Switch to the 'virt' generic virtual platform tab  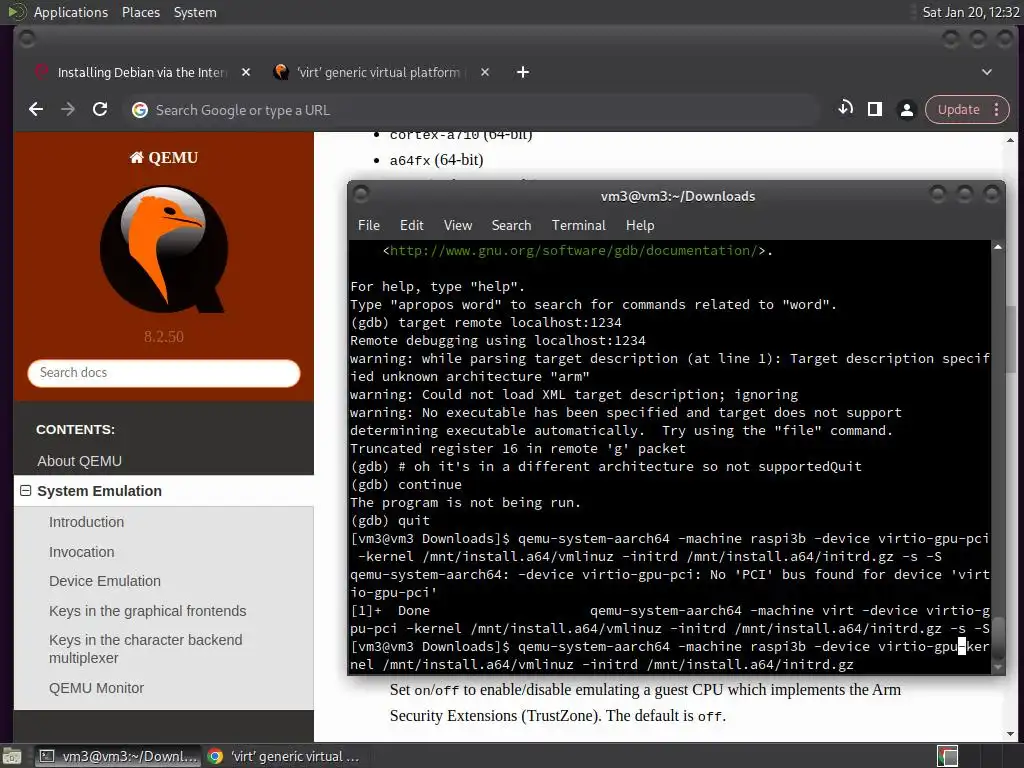click(x=379, y=72)
